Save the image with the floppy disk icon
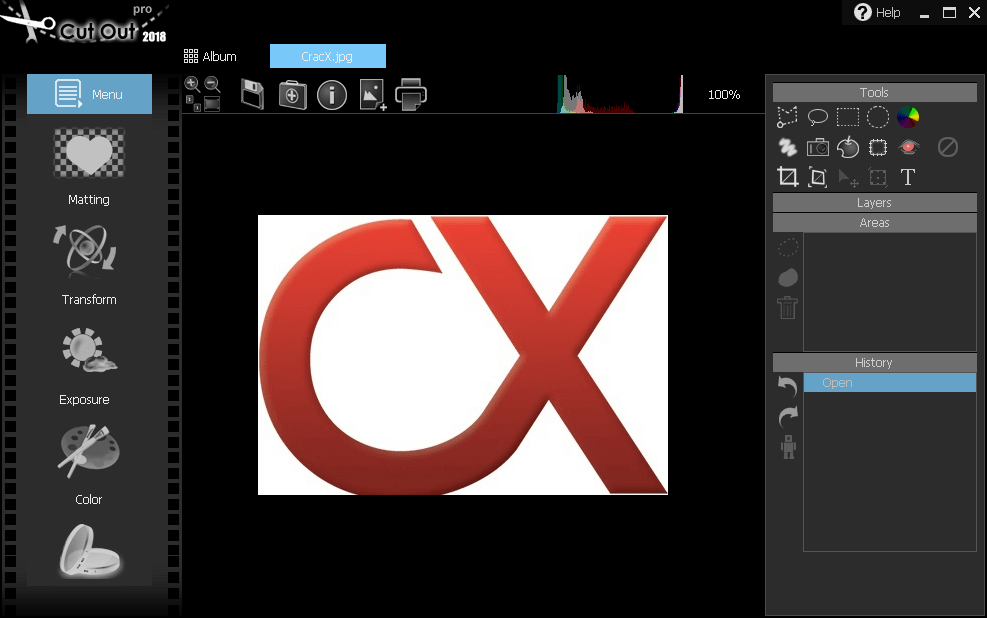 click(x=252, y=94)
